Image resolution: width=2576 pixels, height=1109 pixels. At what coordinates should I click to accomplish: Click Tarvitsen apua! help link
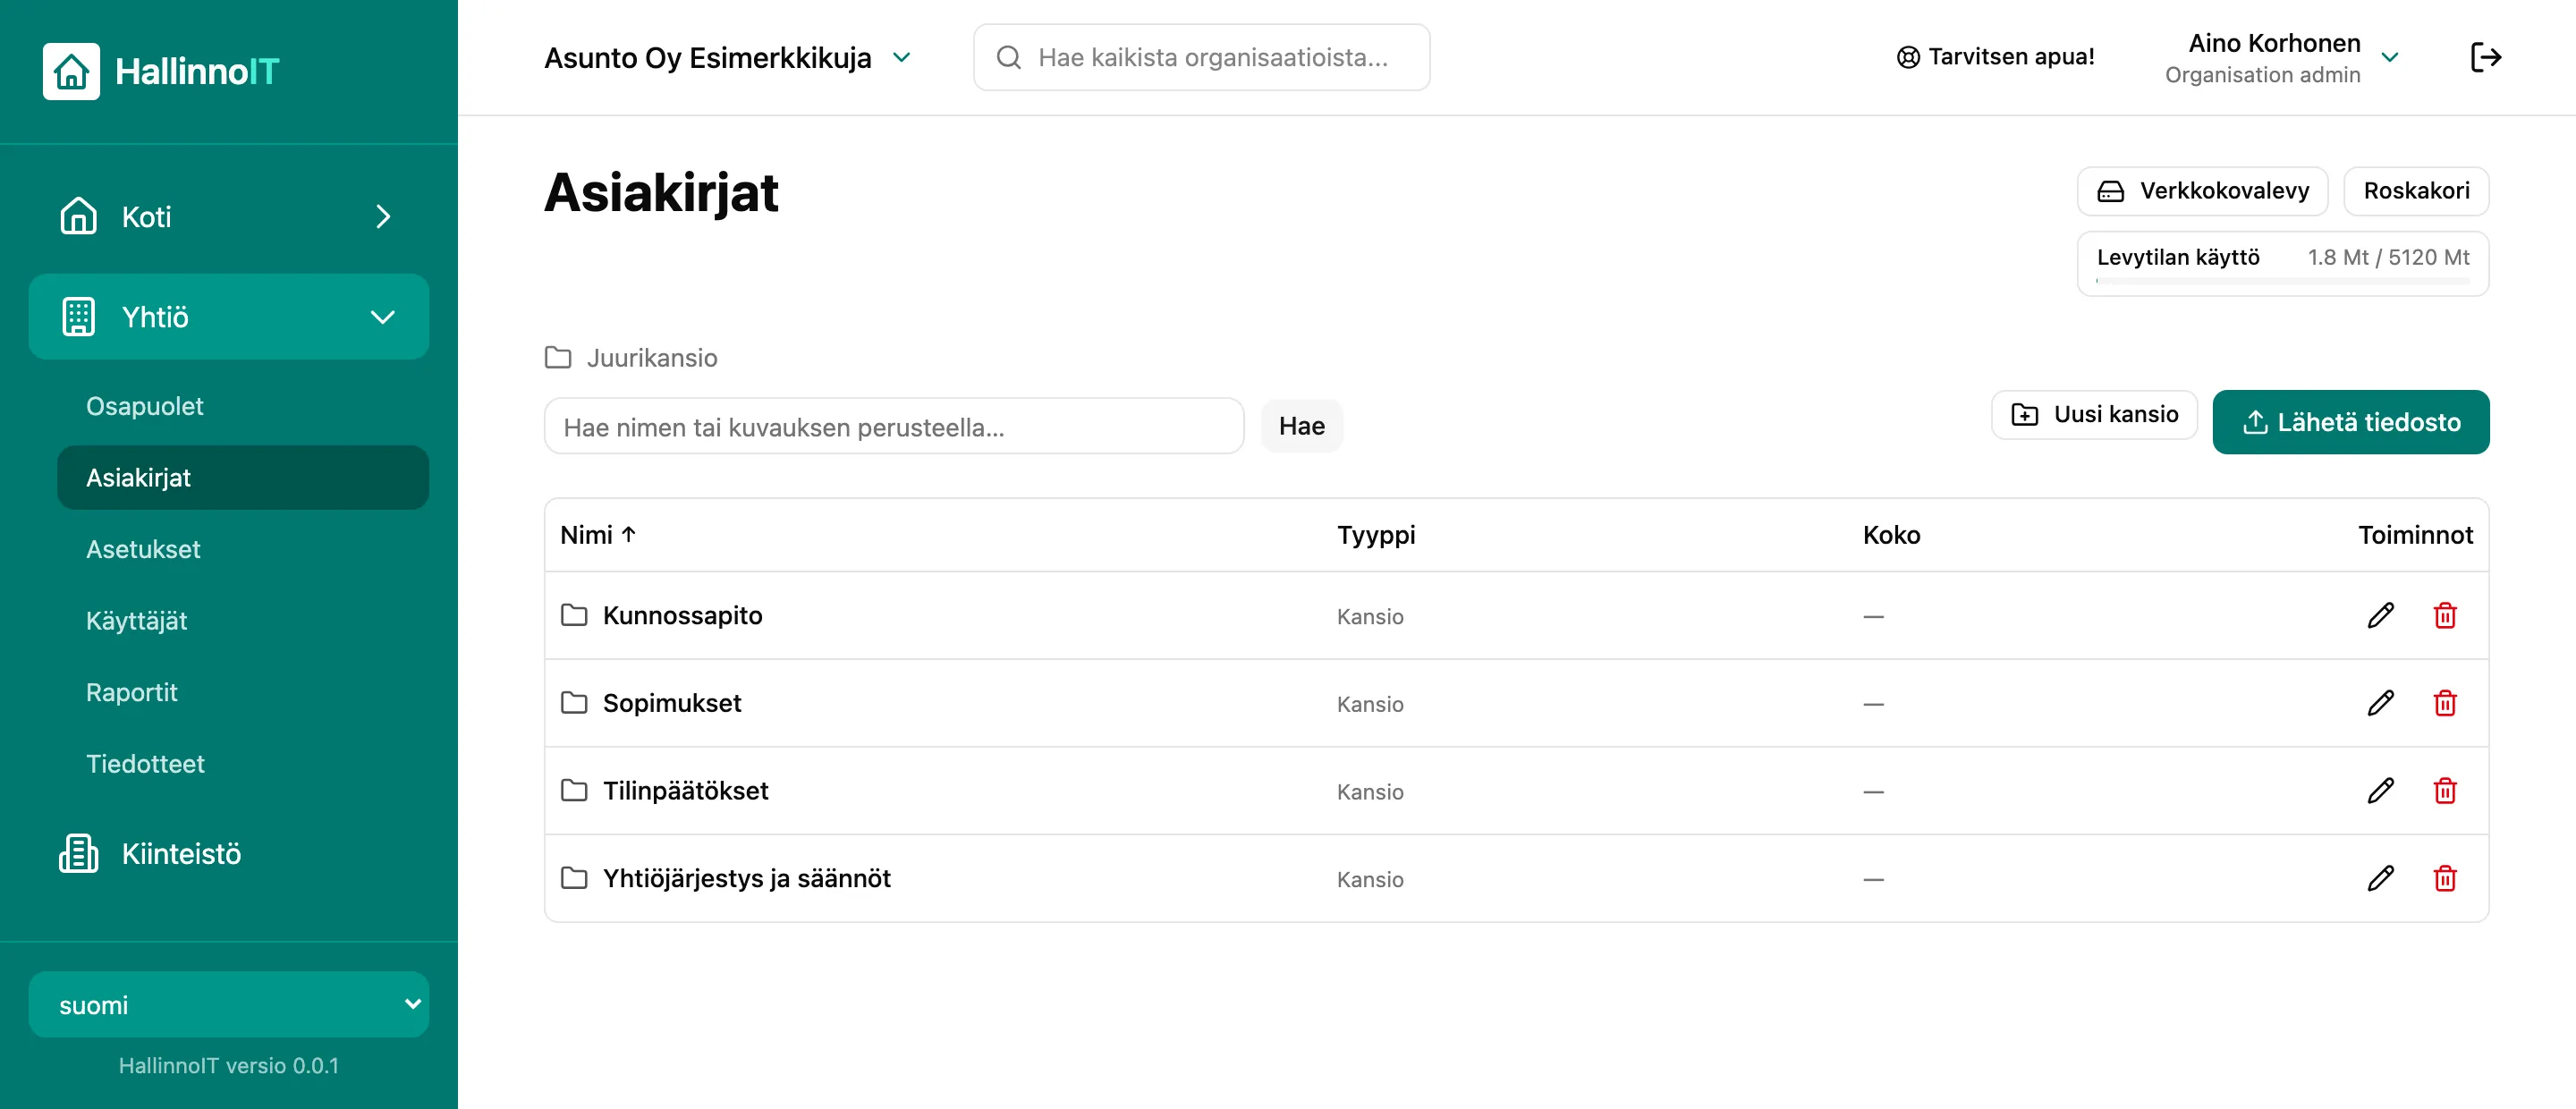point(1995,57)
